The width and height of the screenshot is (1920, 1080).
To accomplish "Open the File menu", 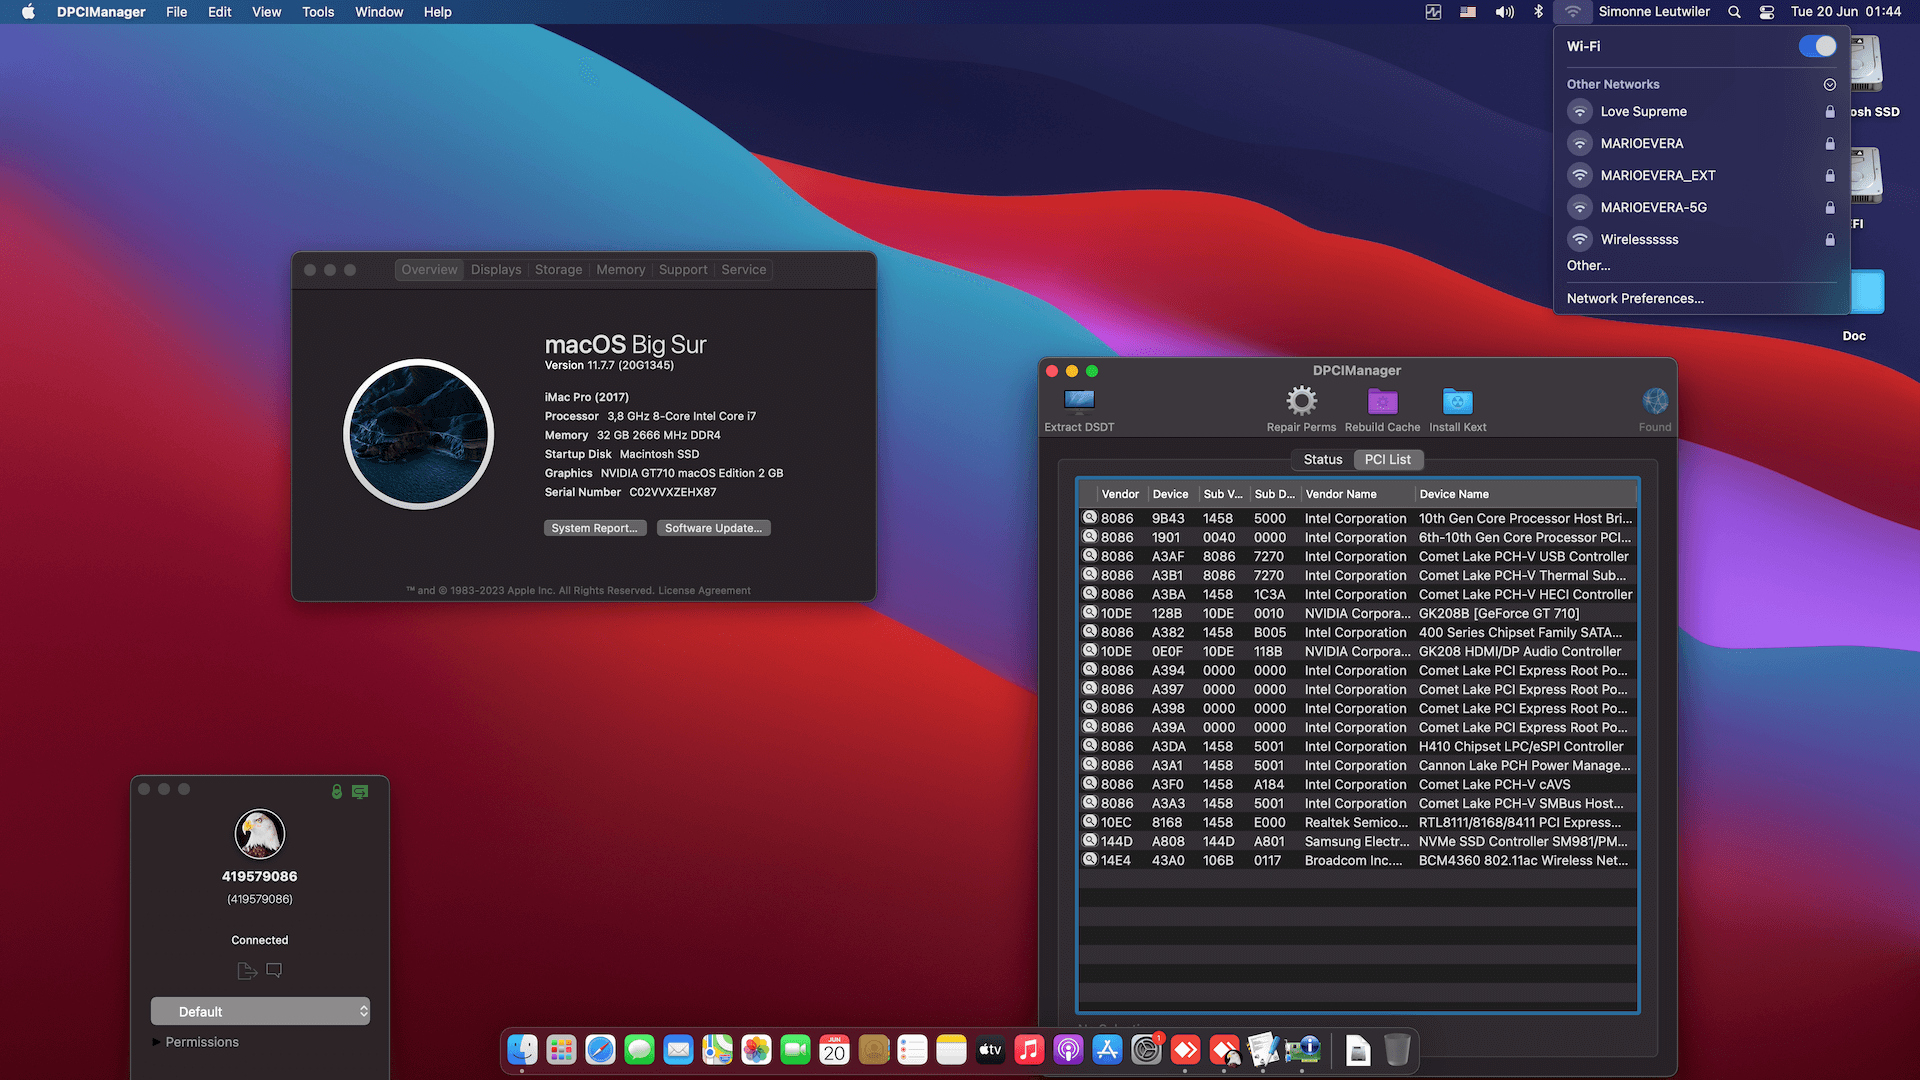I will 176,12.
